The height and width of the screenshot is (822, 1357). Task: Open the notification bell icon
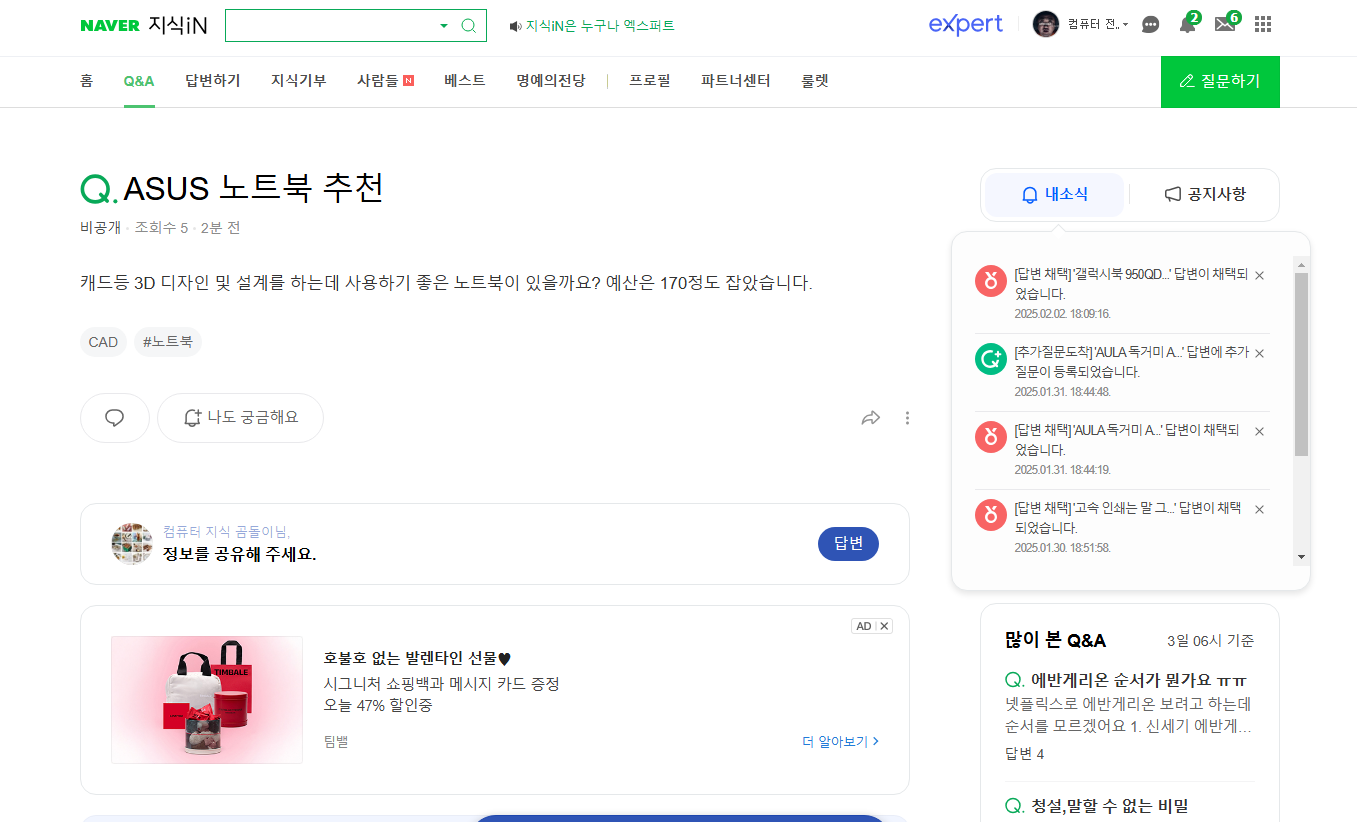[1187, 25]
